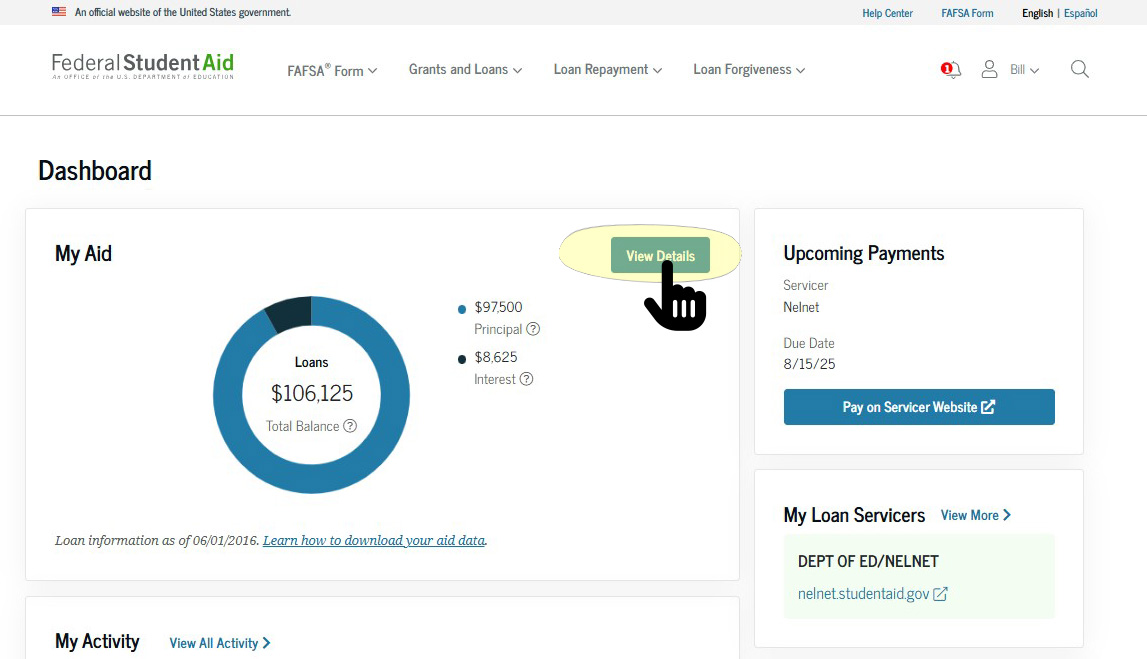Click Learn how to download your aid data

374,540
